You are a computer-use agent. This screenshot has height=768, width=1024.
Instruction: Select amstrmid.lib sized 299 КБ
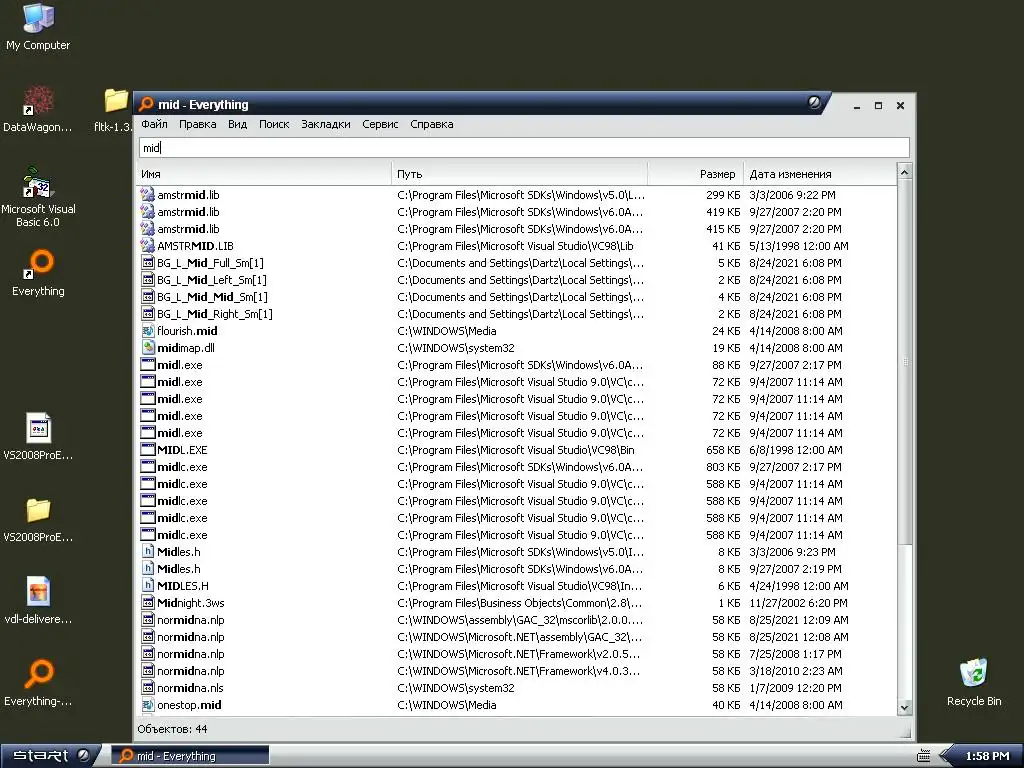(188, 195)
